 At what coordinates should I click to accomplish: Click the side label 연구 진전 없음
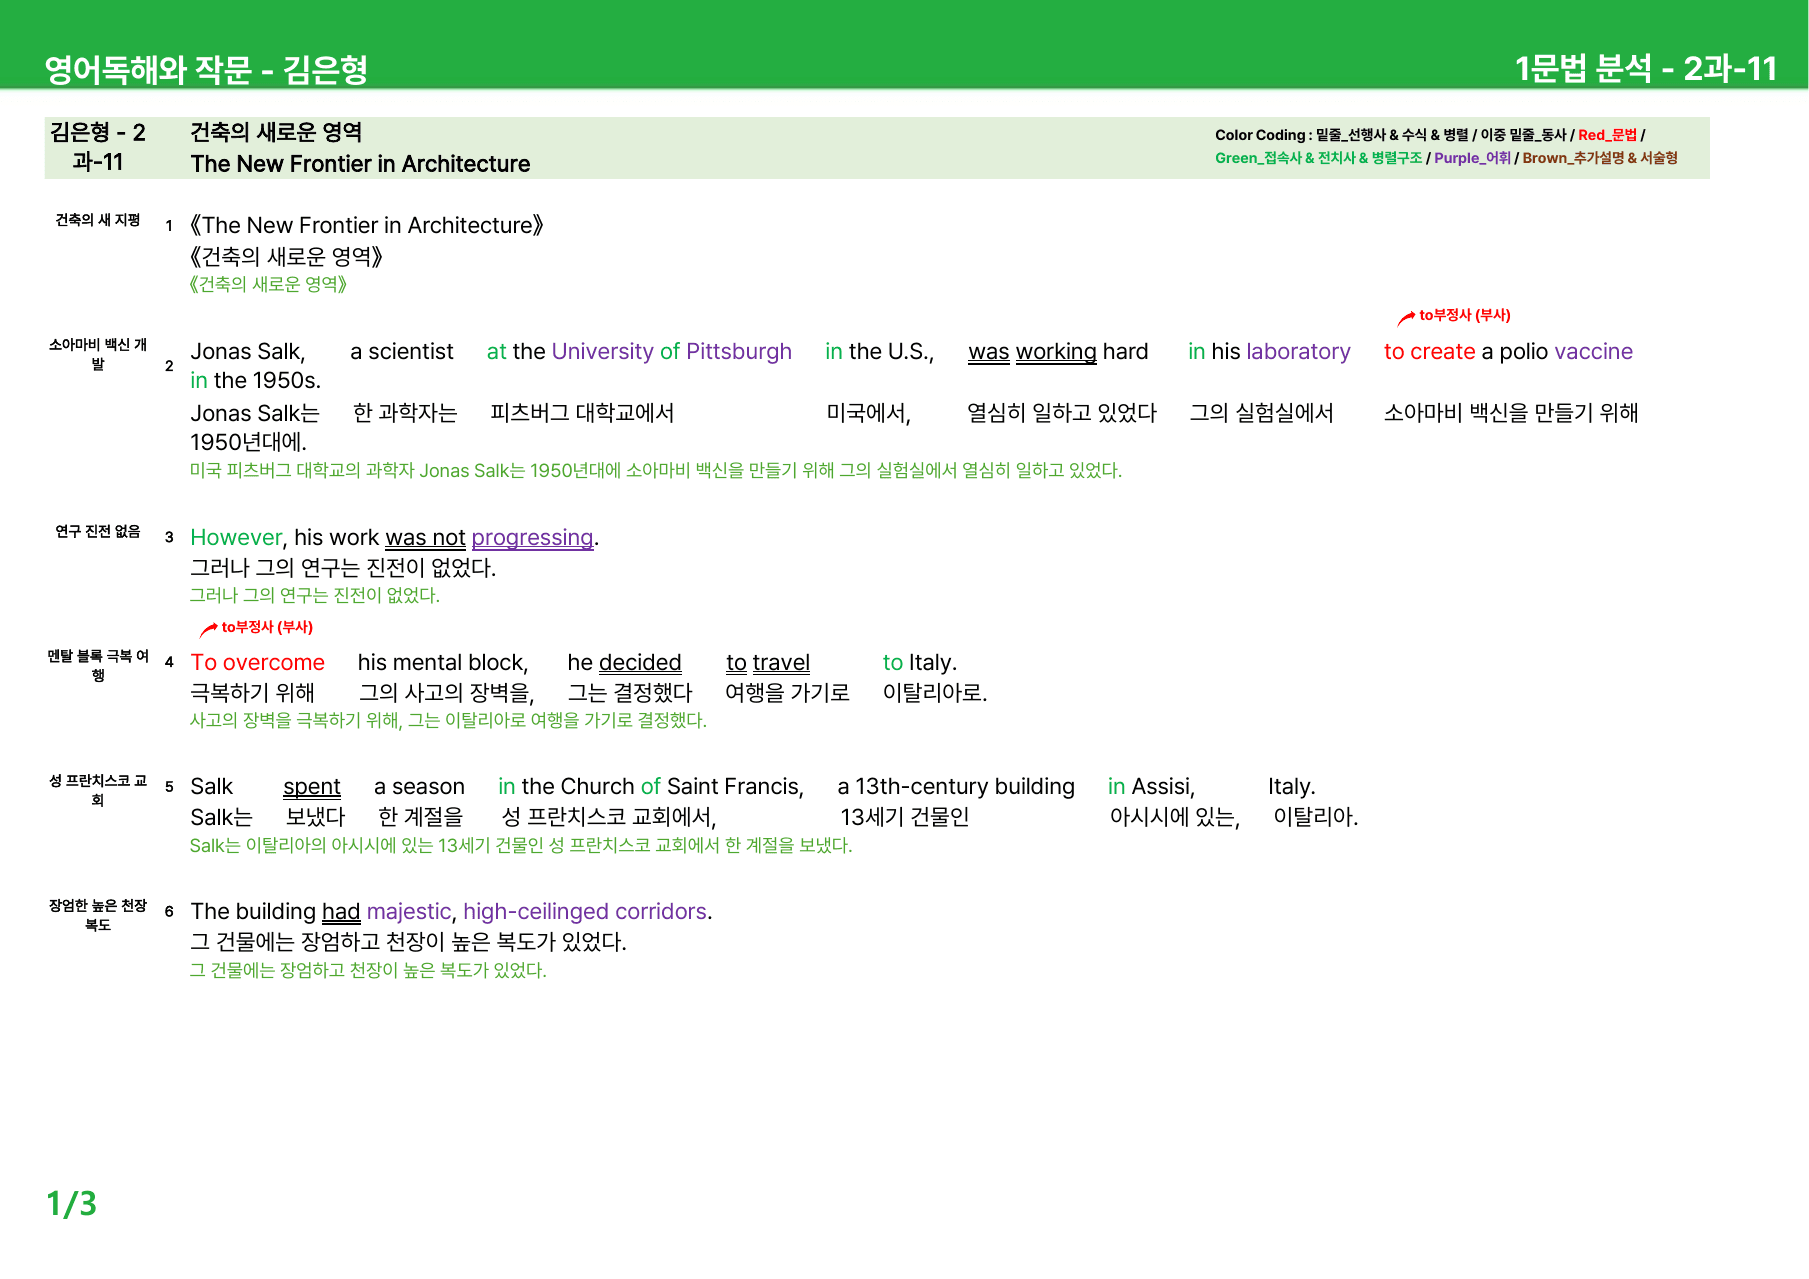[x=98, y=531]
